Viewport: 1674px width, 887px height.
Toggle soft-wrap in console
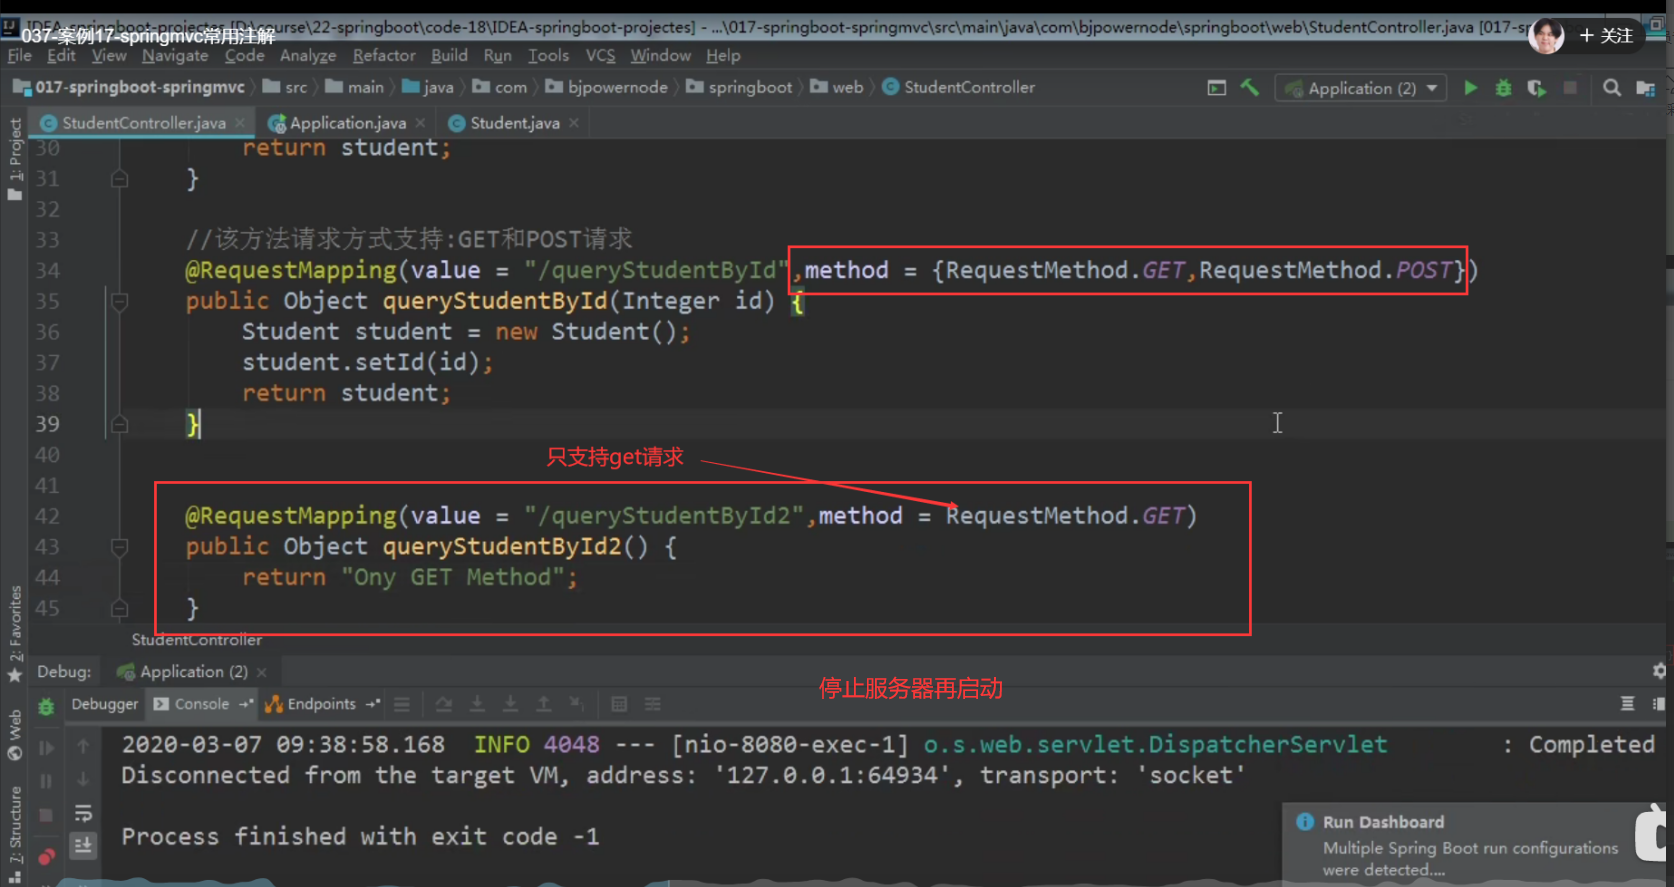(83, 812)
